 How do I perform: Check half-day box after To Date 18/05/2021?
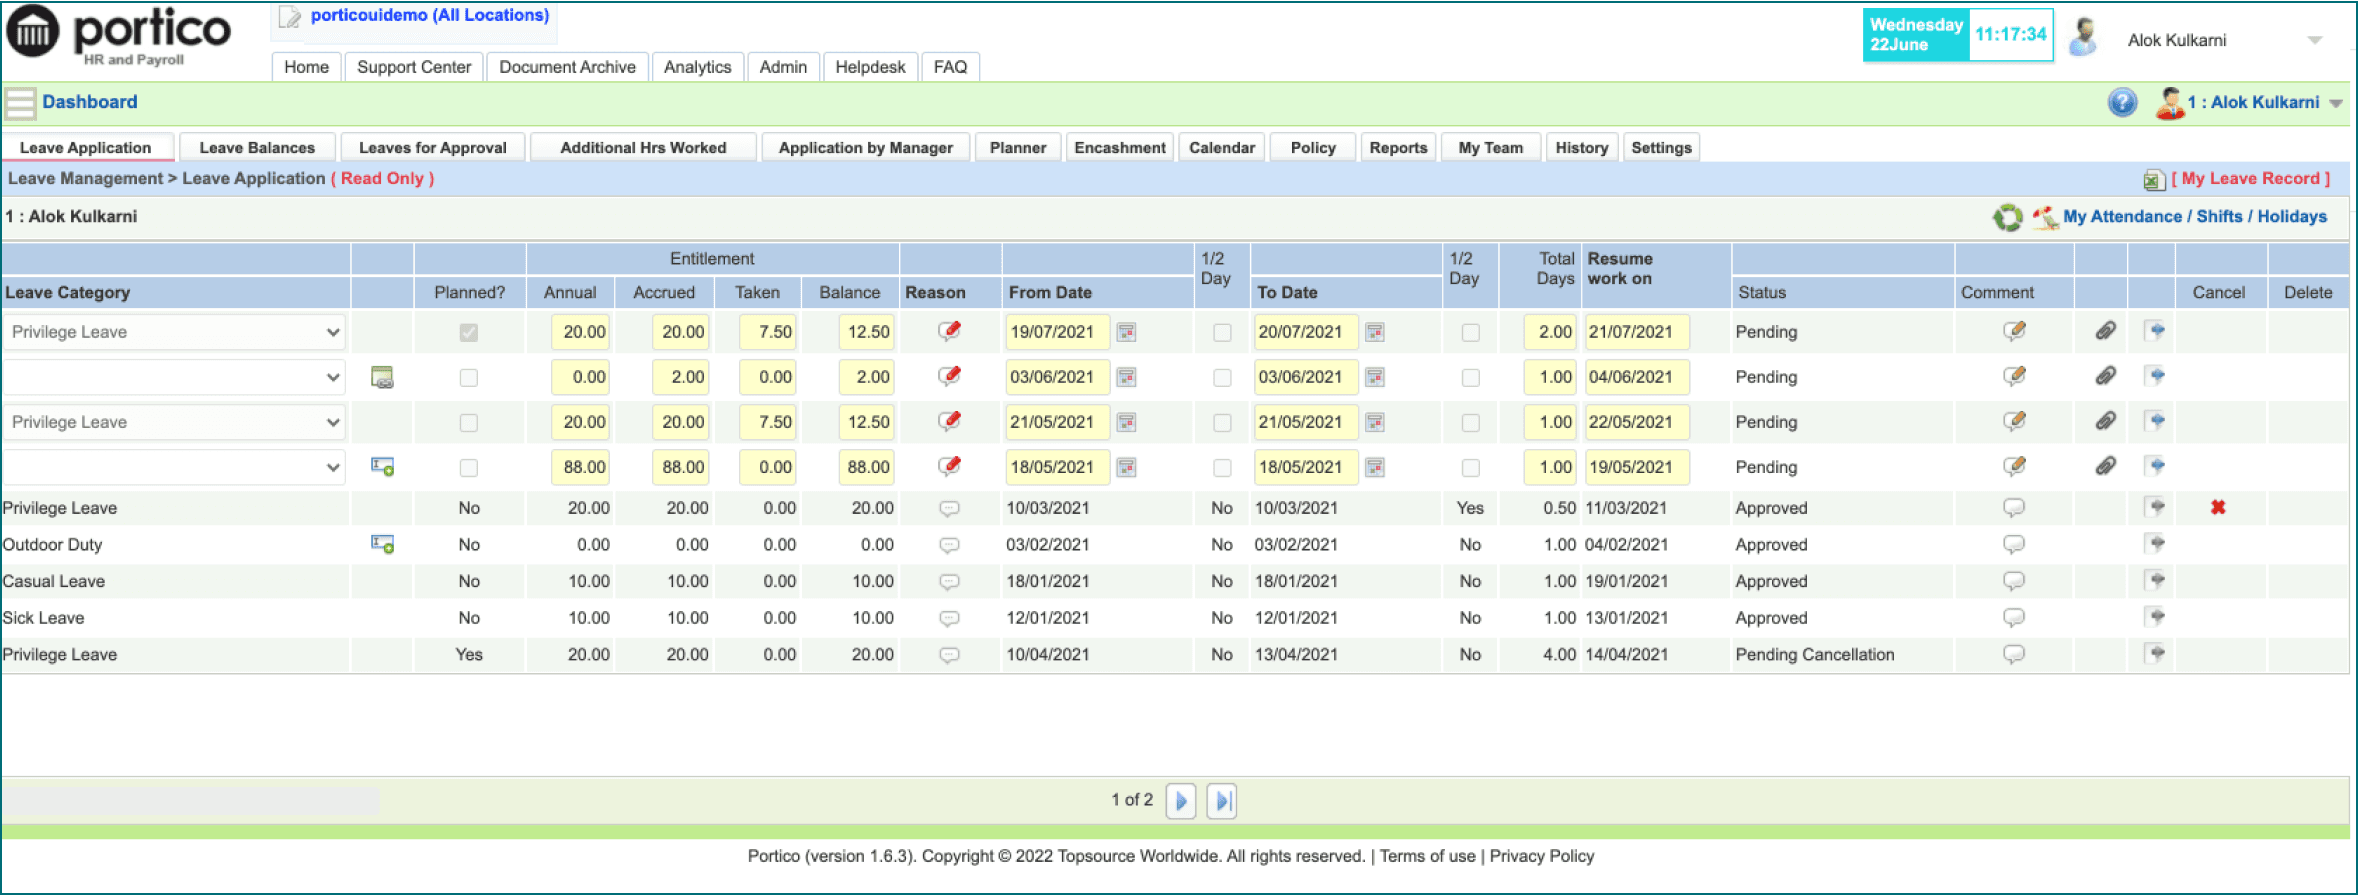1470,468
